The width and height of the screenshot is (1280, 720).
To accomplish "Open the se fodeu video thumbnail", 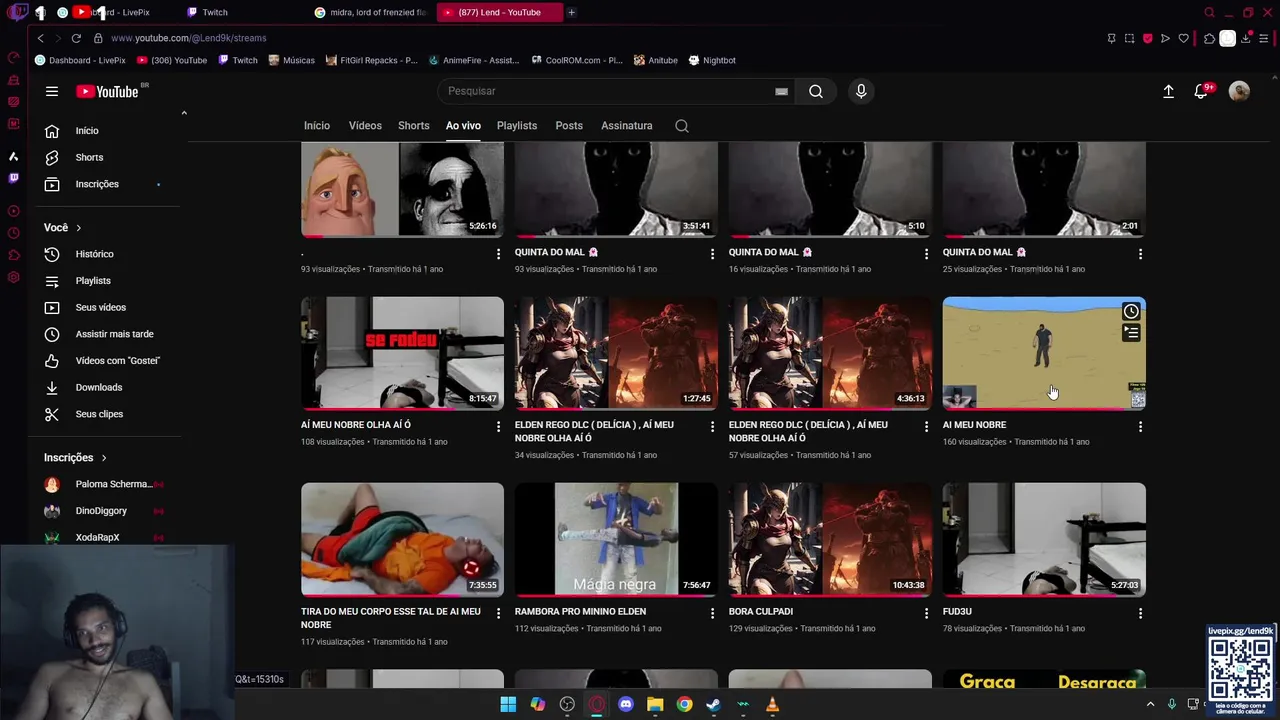I will [402, 353].
